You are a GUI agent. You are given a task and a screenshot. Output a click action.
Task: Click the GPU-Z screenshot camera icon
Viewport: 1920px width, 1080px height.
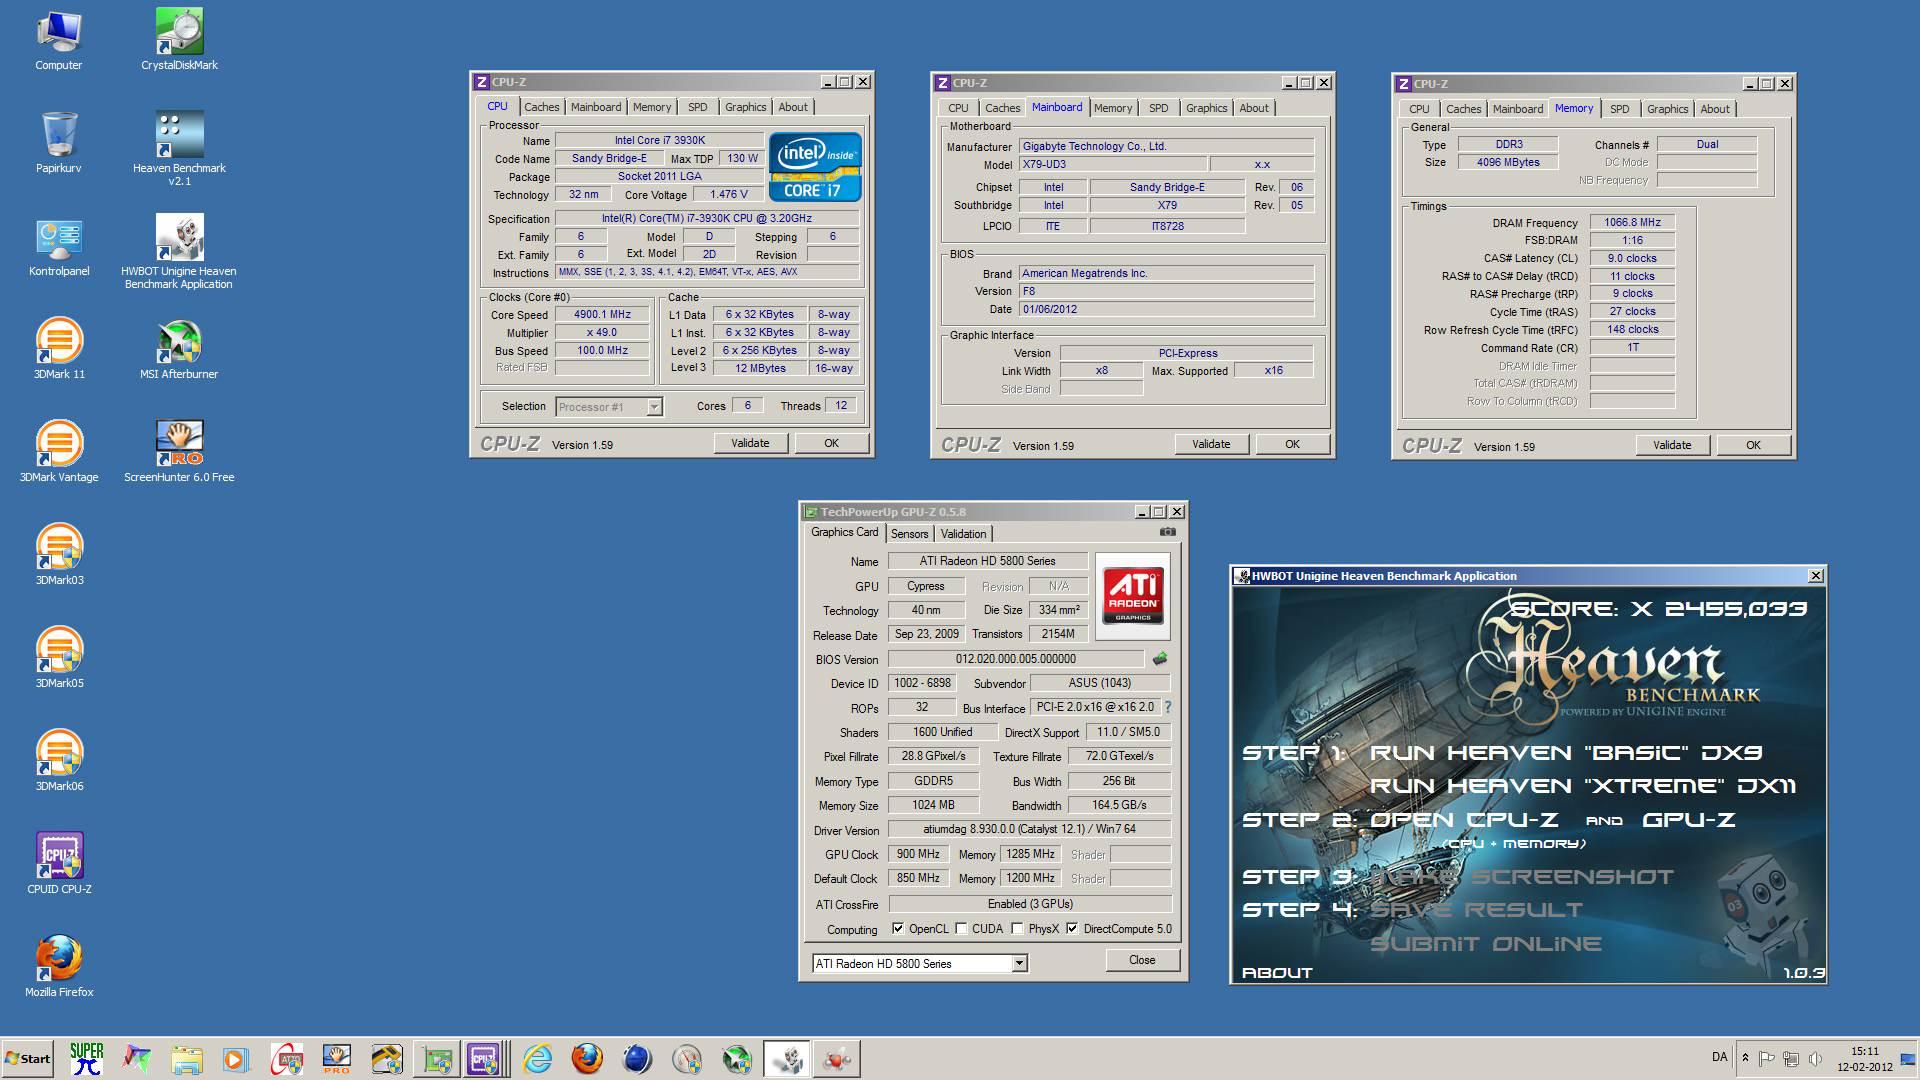tap(1167, 532)
